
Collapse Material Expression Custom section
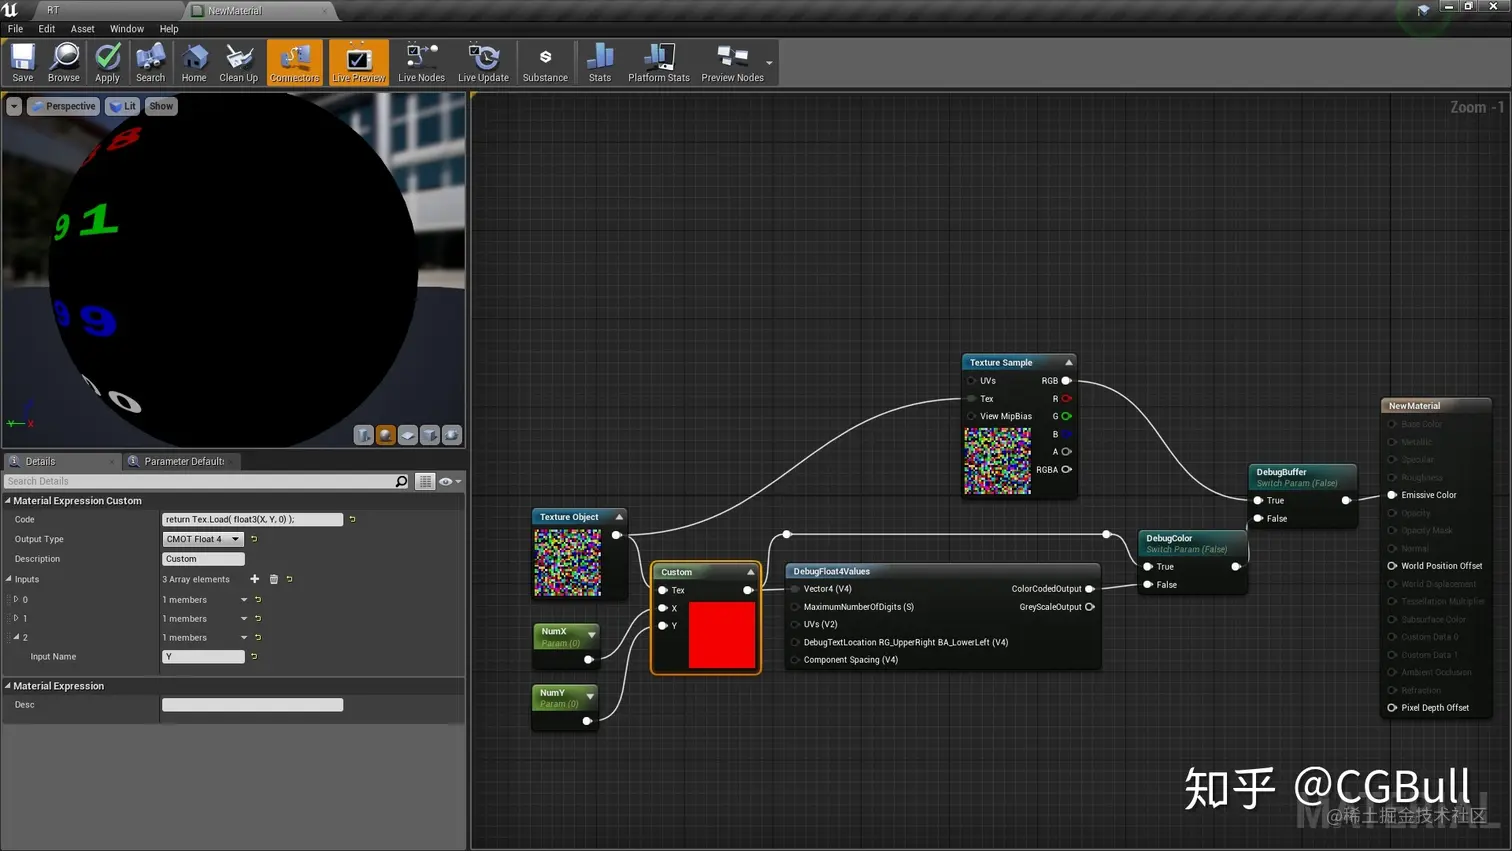coord(8,501)
